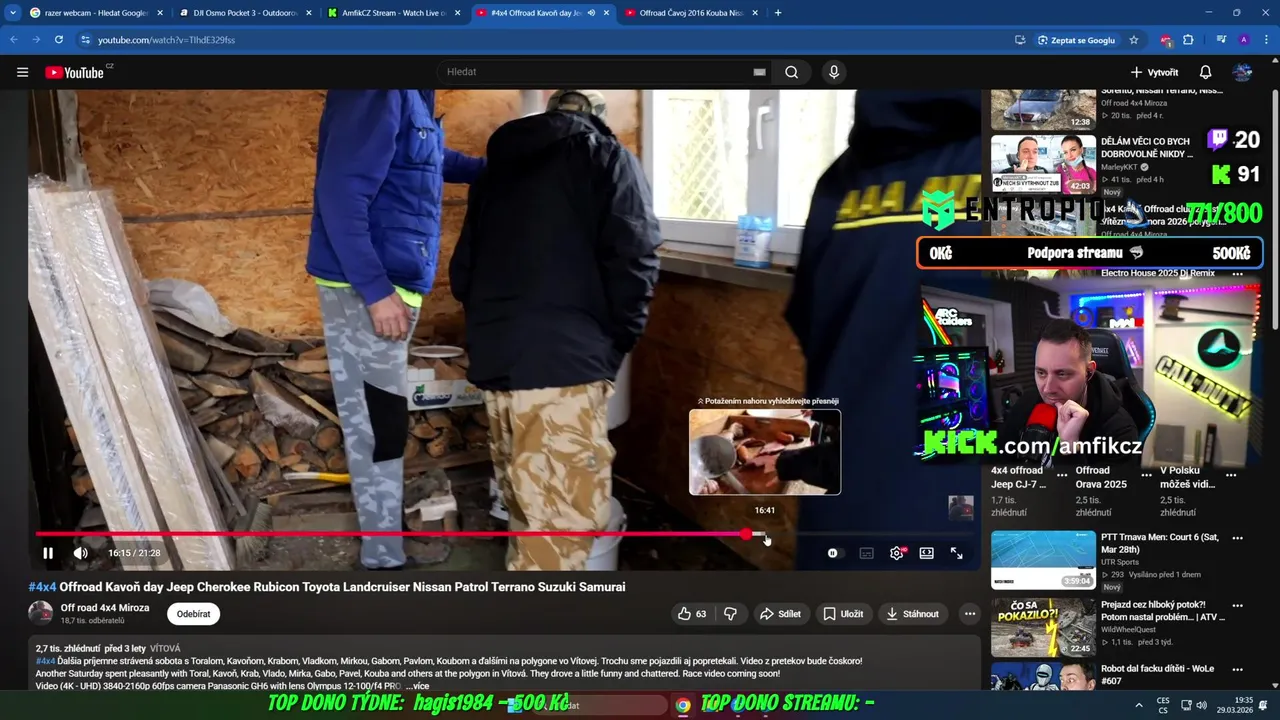
Task: Open the DĚLÁM VĚCI CO BYCH video title
Action: point(1146,148)
